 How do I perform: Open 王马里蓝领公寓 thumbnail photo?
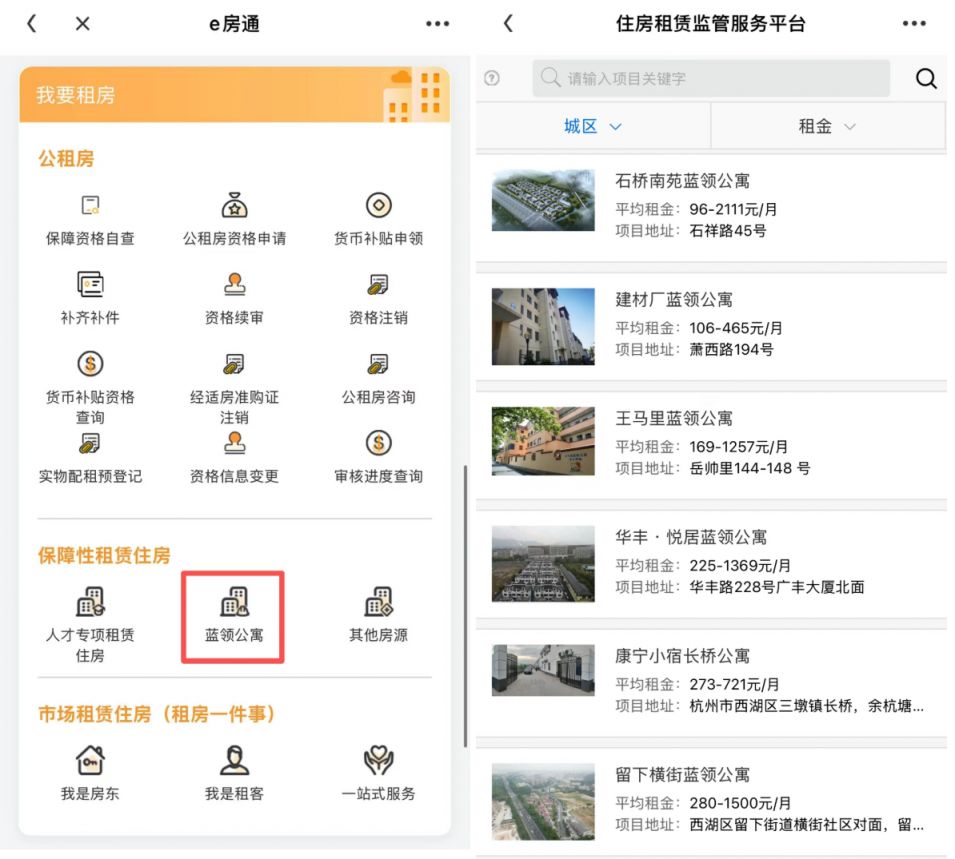click(x=542, y=443)
